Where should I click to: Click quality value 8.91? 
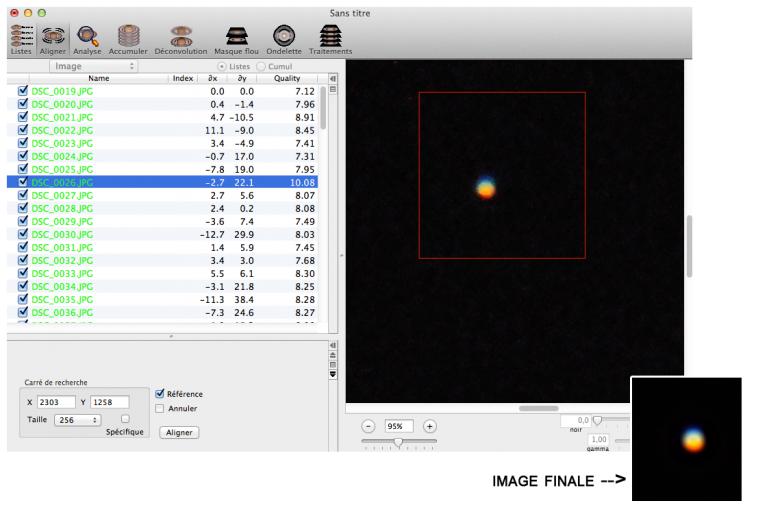click(x=305, y=117)
